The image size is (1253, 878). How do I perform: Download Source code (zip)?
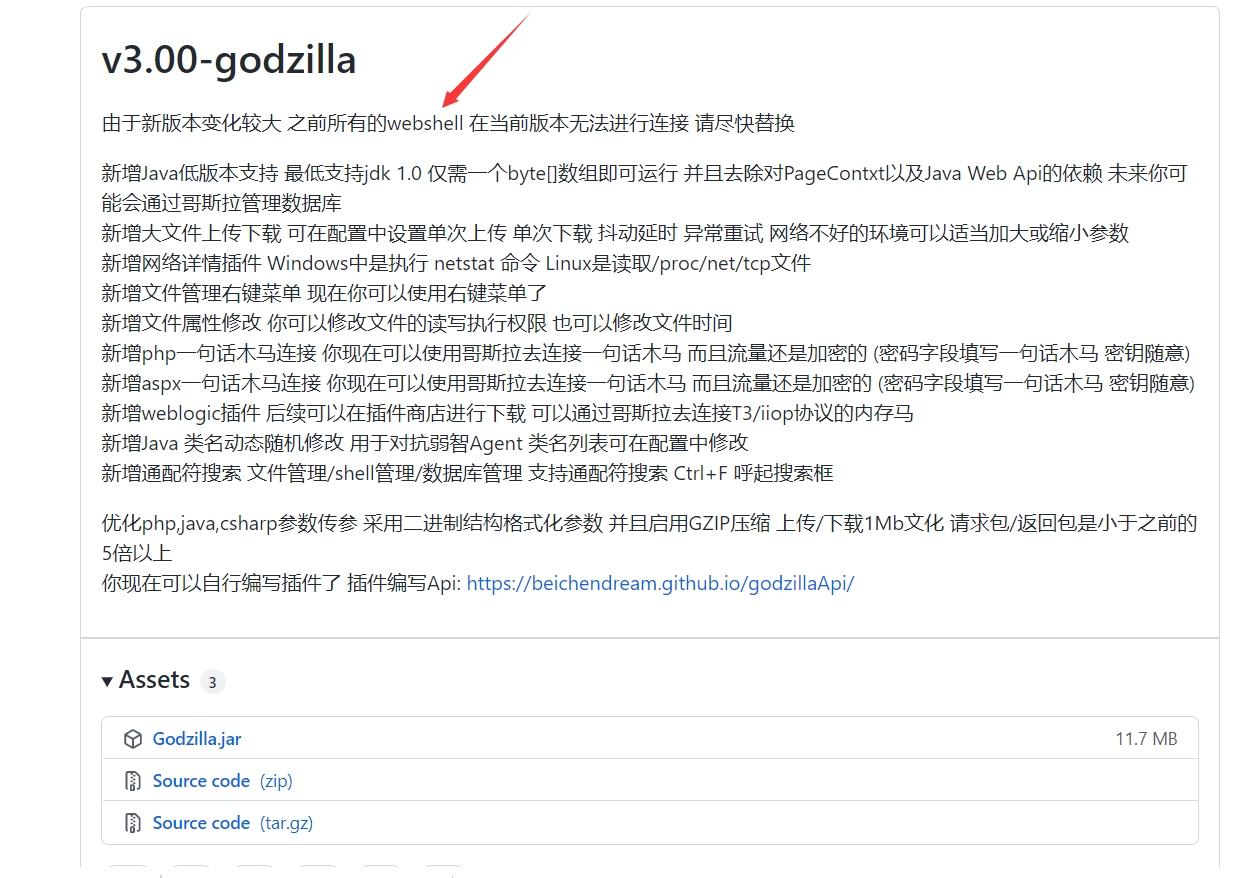[x=222, y=781]
